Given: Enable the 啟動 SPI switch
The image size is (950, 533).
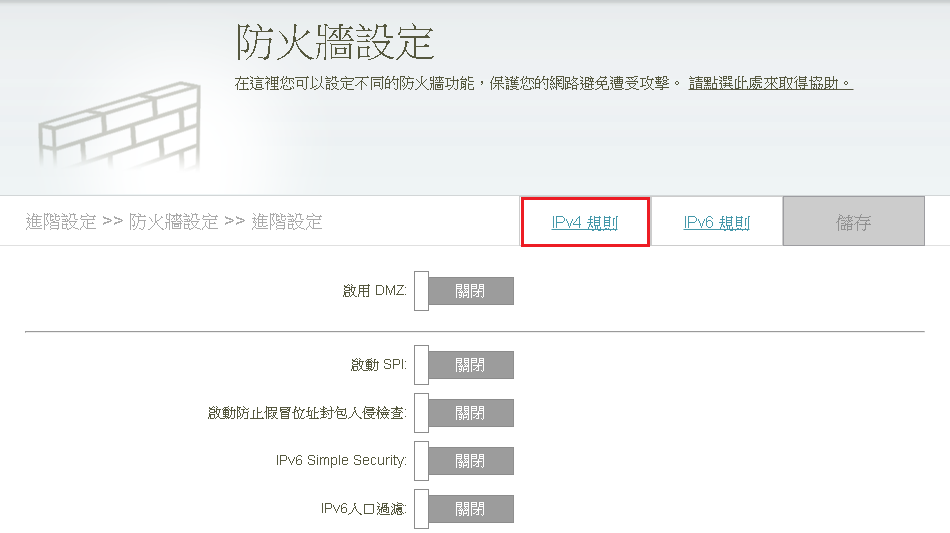Looking at the screenshot, I should point(464,365).
